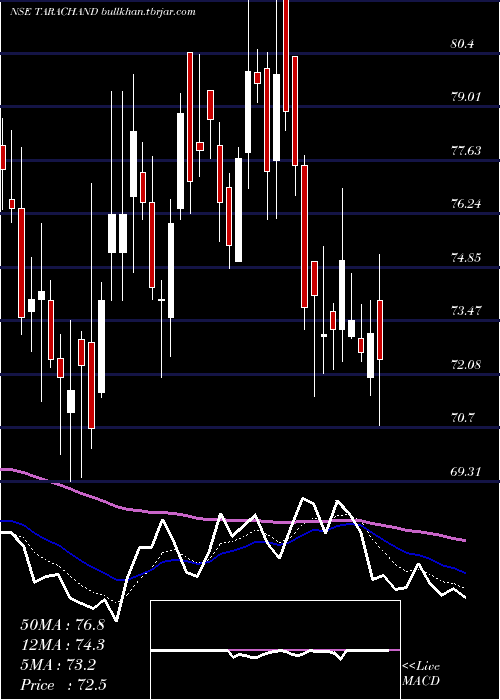Select the 79.01 price axis label
The width and height of the screenshot is (500, 700).
coord(466,97)
